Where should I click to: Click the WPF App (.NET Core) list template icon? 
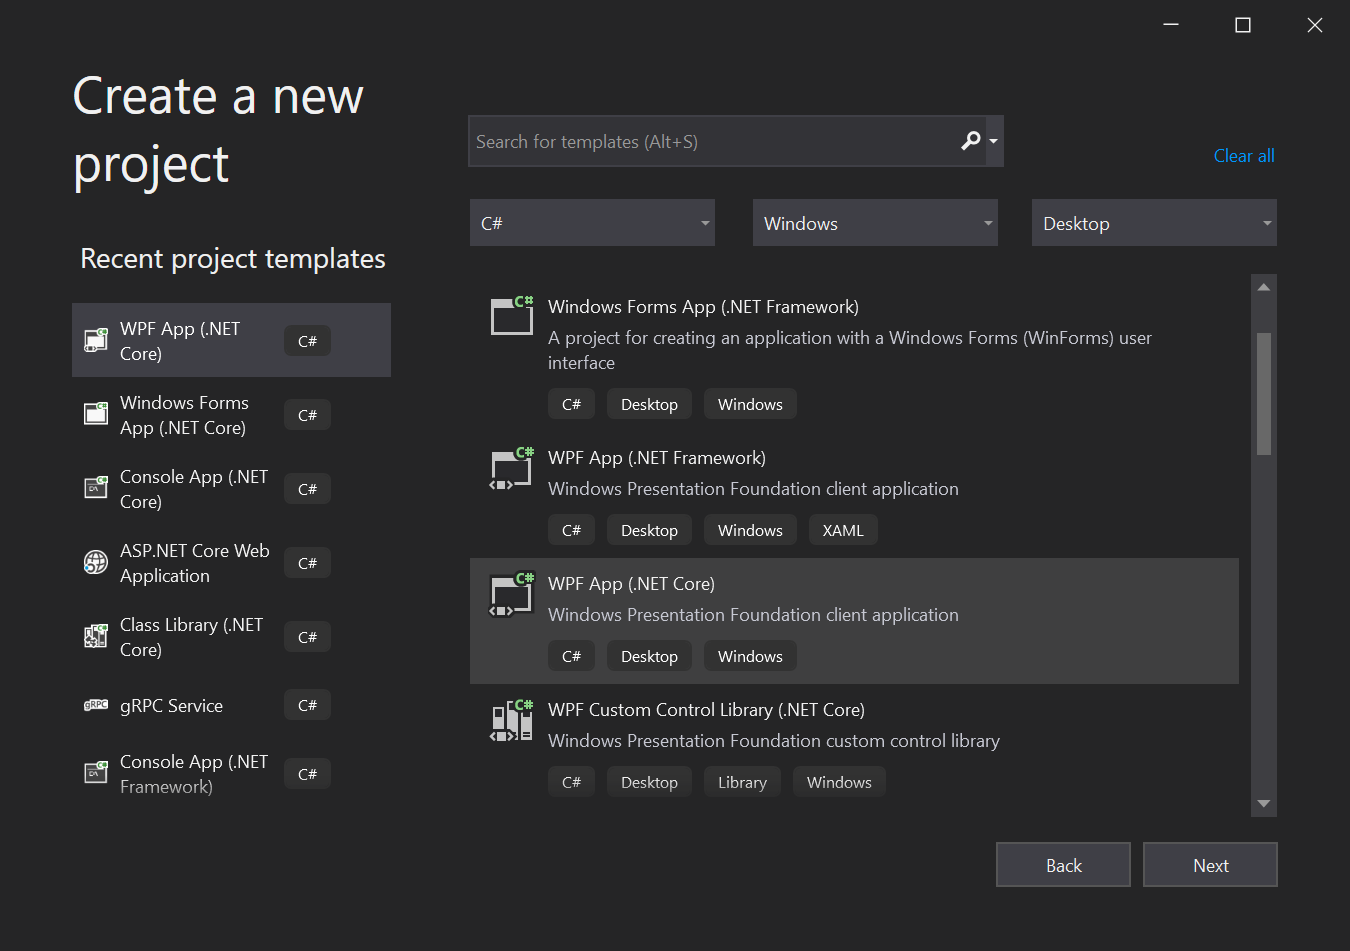click(x=512, y=594)
